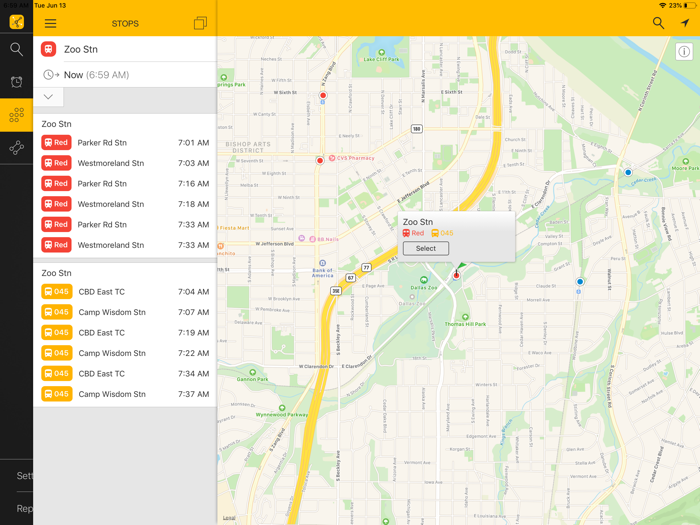
Task: Select the sidebar search icon
Action: [x=17, y=49]
